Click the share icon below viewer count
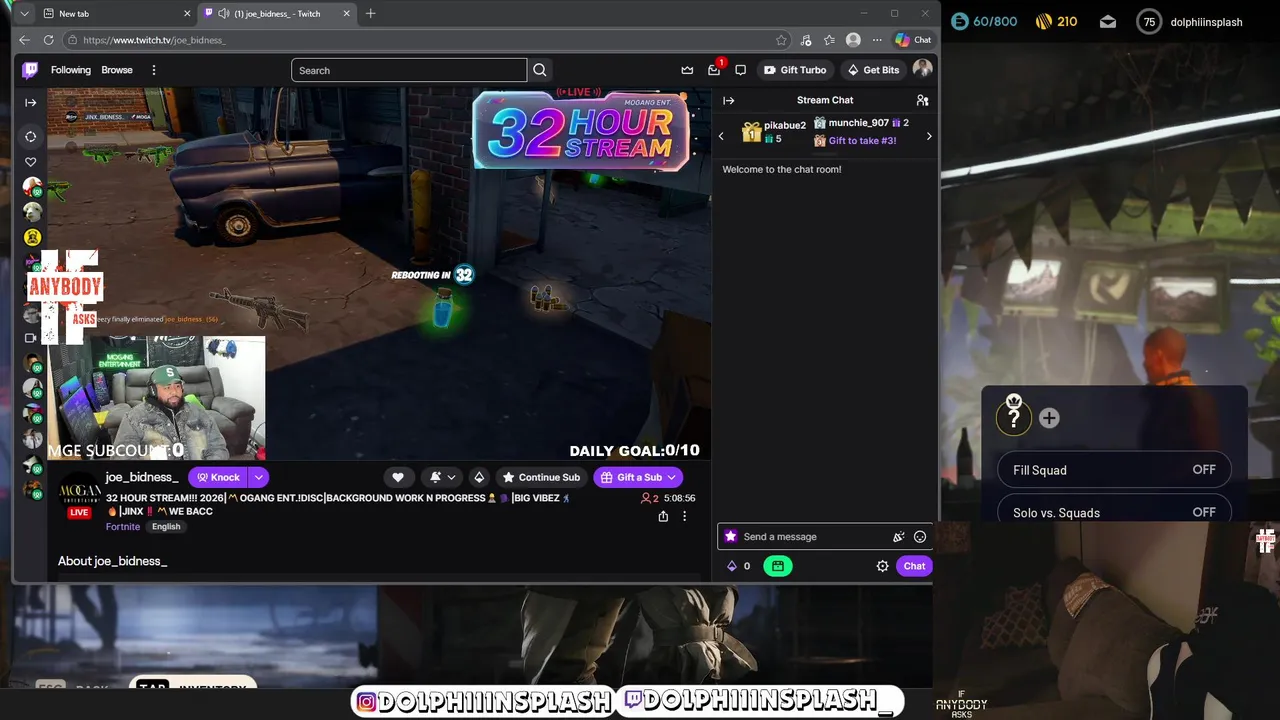1280x720 pixels. coord(663,516)
